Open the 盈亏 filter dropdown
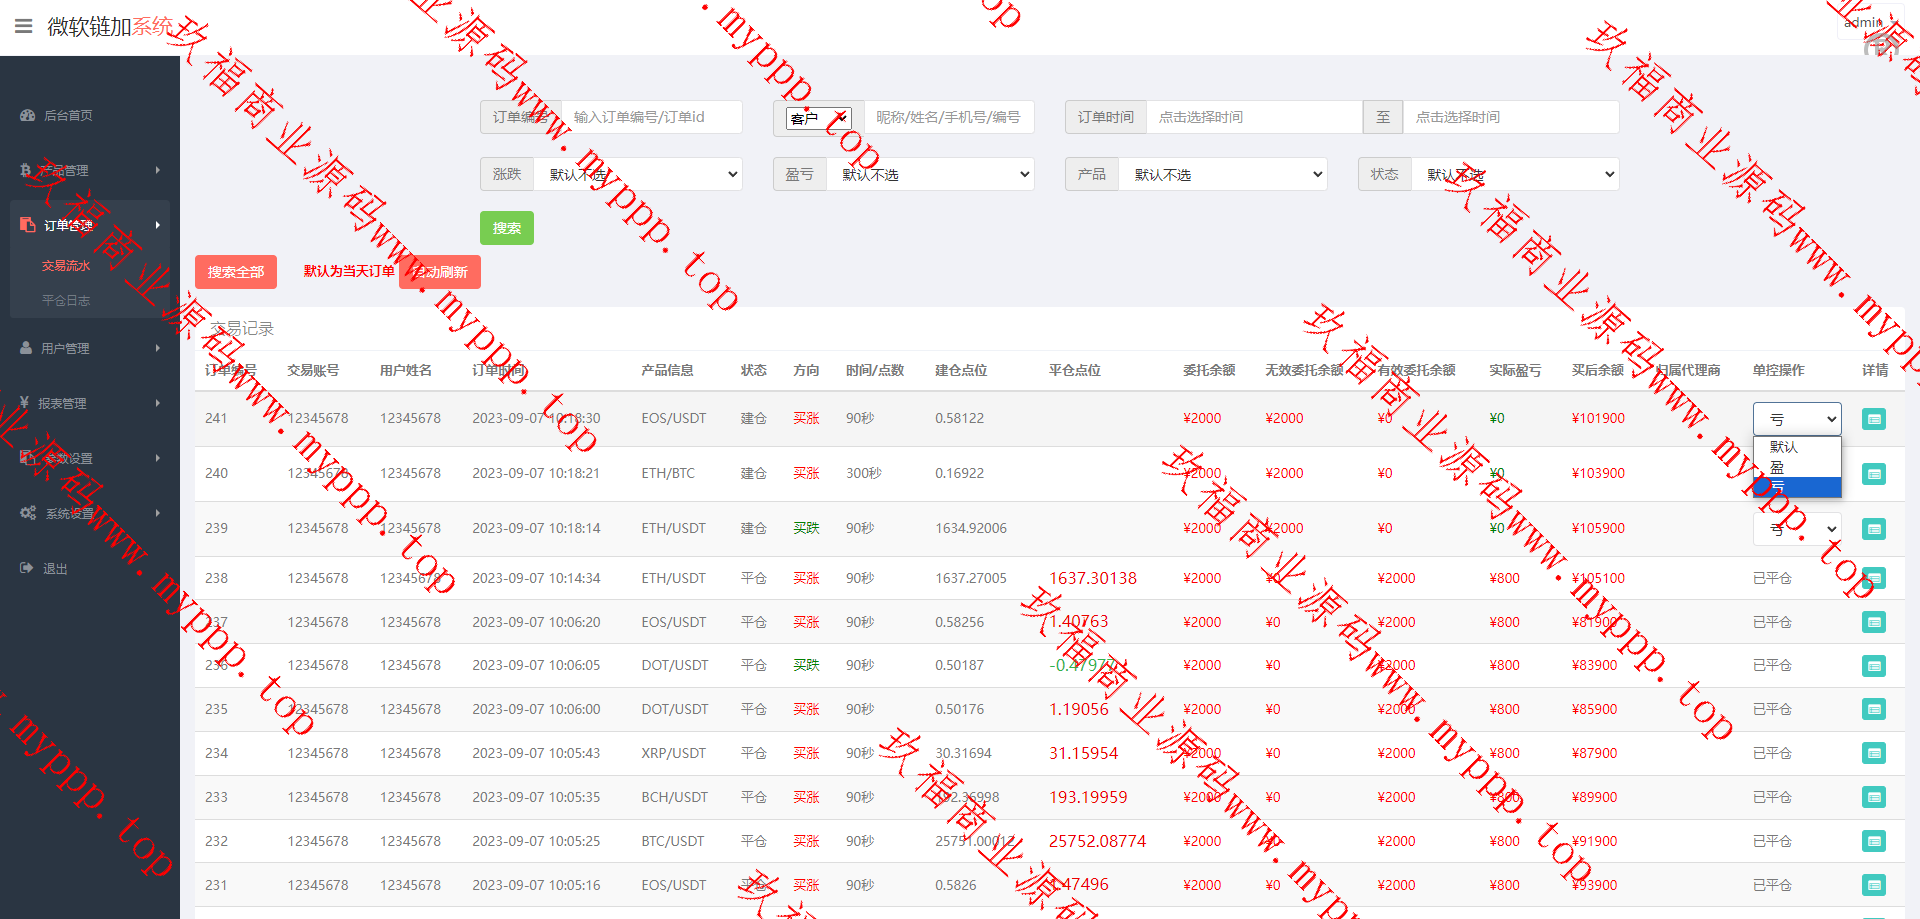The width and height of the screenshot is (1920, 919). 930,174
